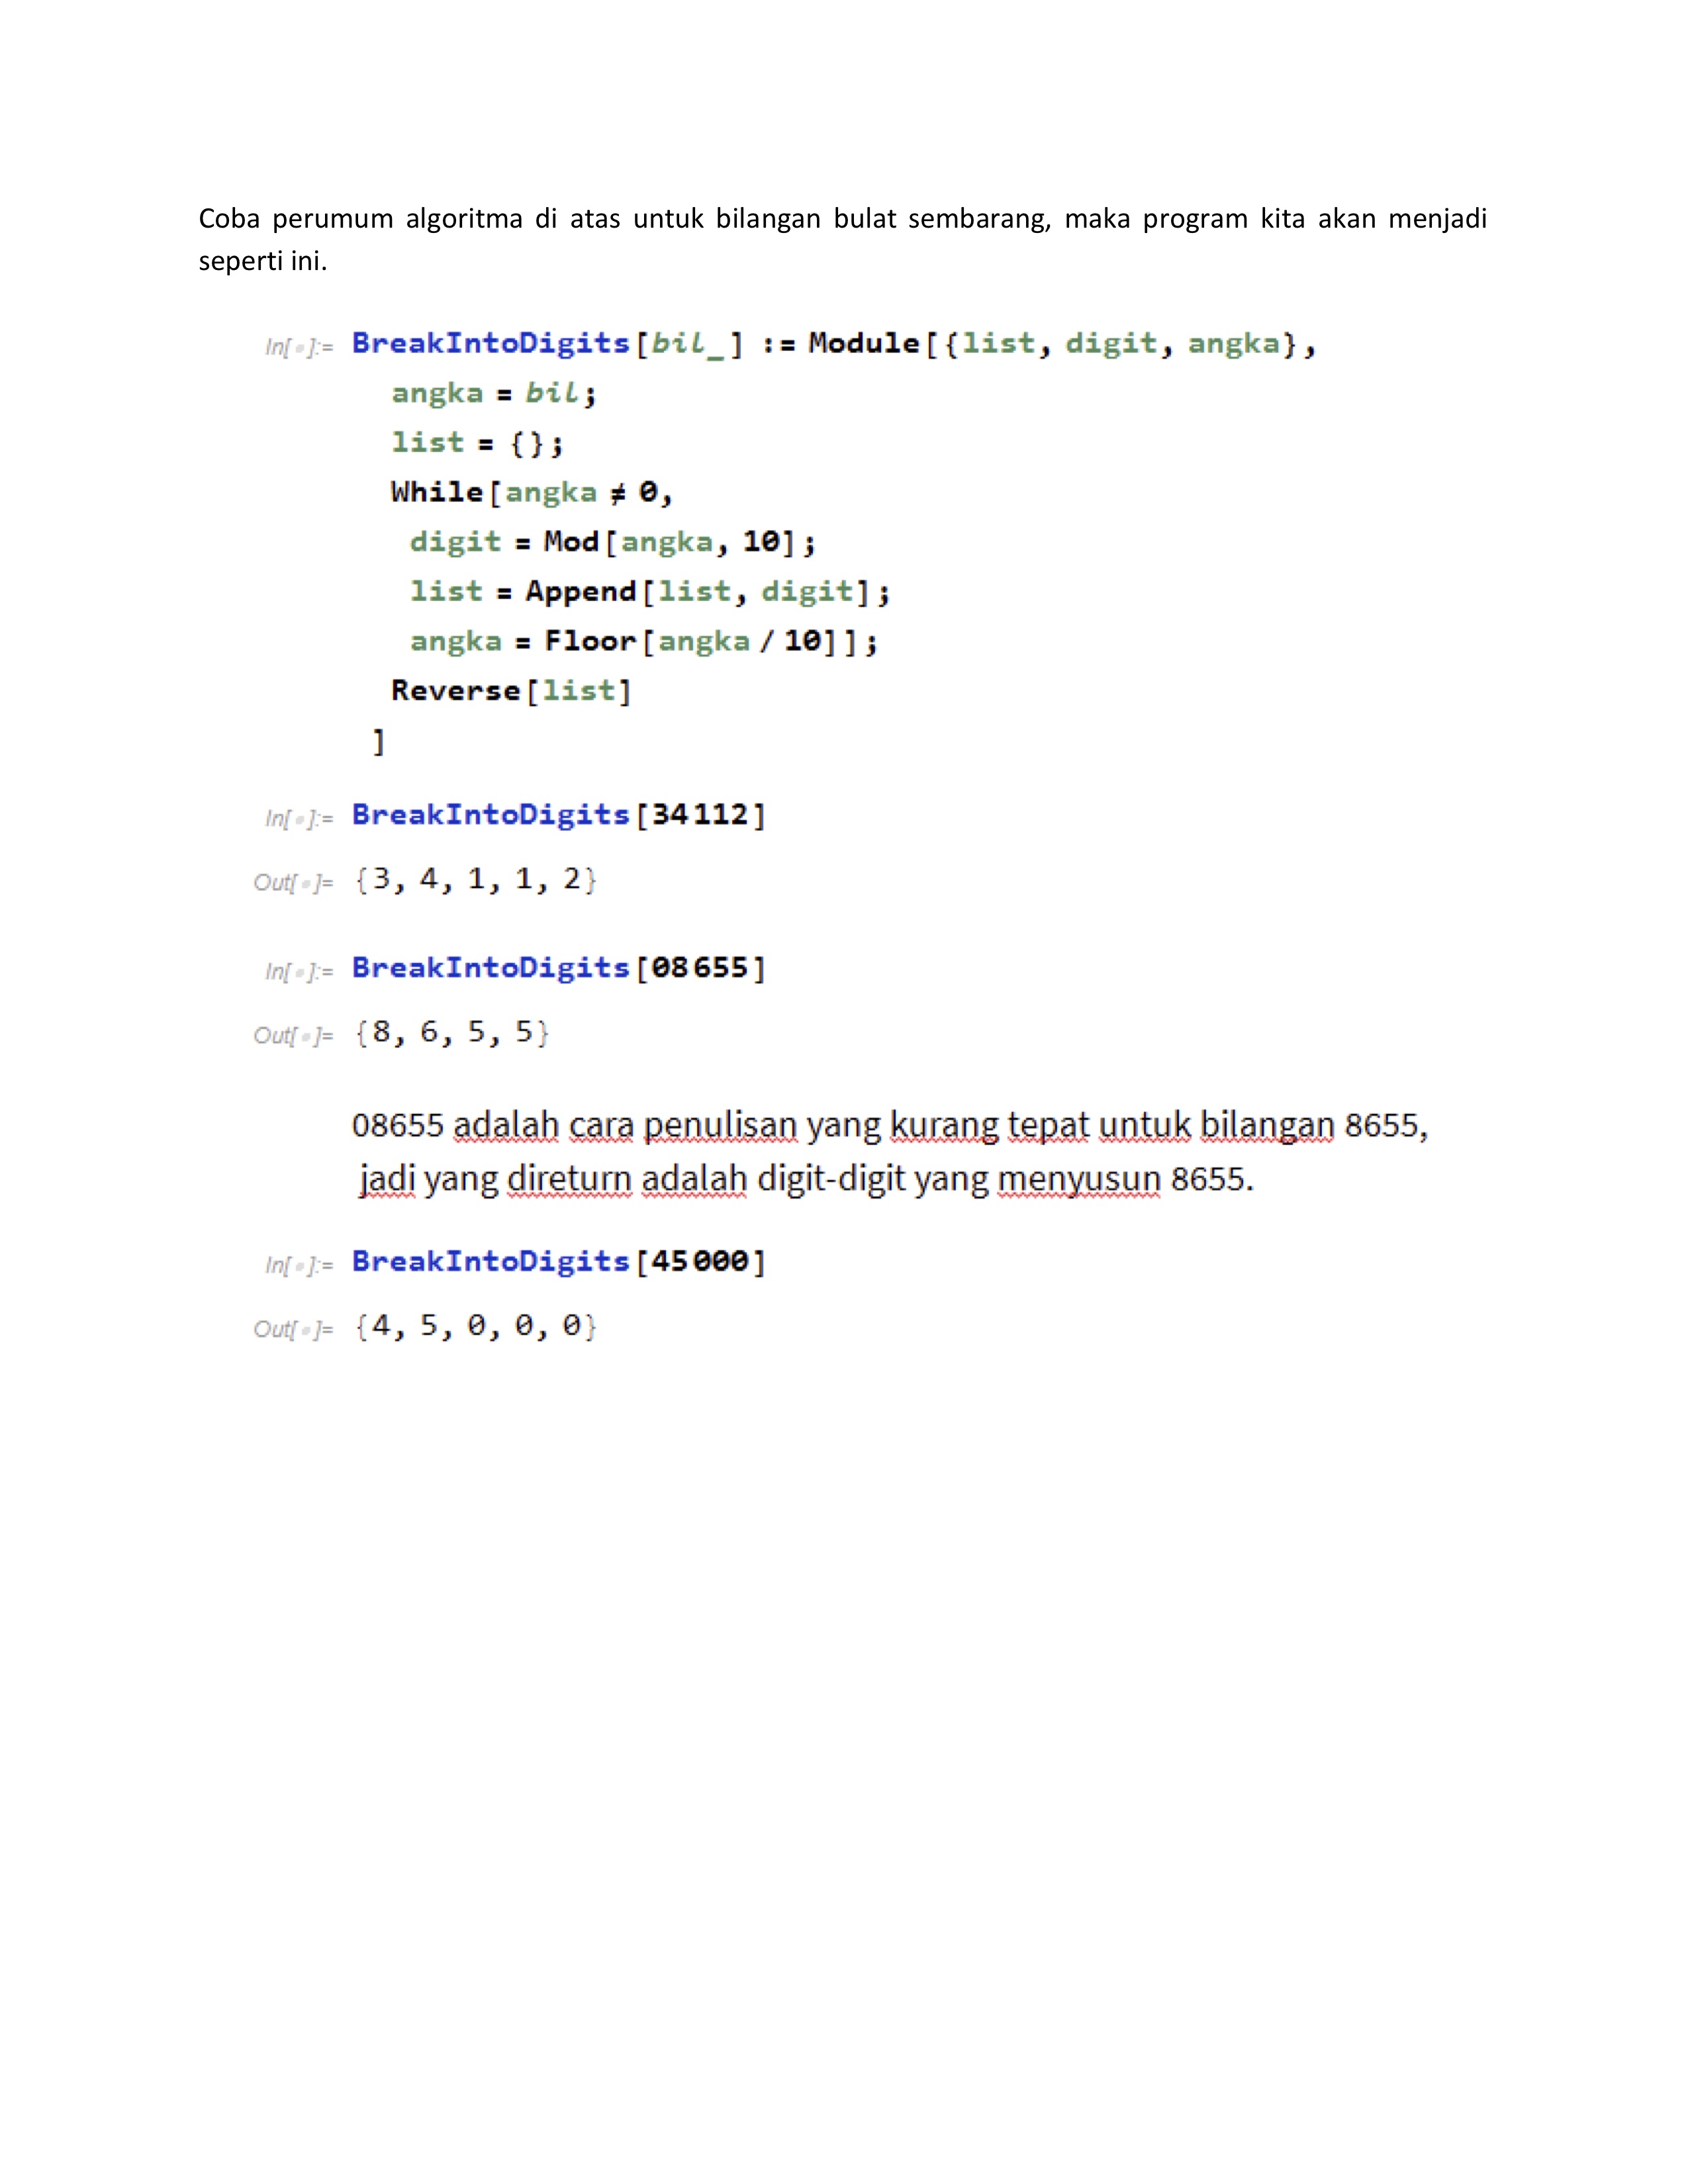This screenshot has height=2184, width=1688.
Task: Click the input 'BreakIntoDigits[45000]'
Action: [559, 1262]
